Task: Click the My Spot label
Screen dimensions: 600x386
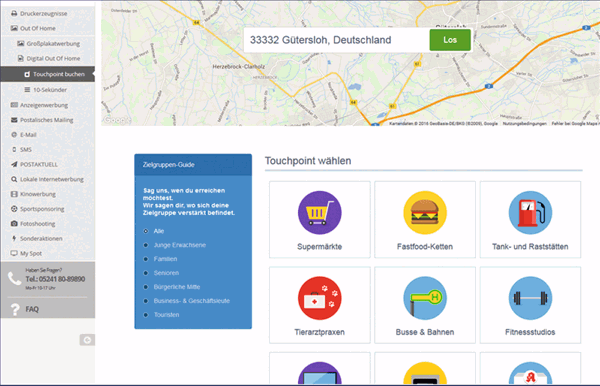Action: 31,253
